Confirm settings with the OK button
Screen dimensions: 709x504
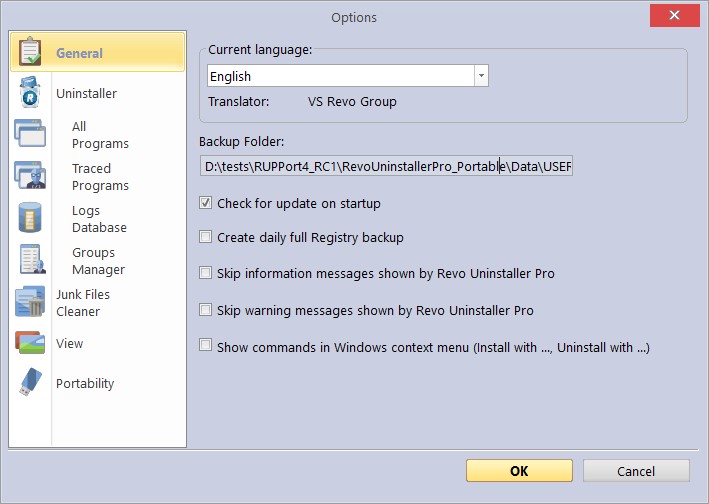coord(519,471)
